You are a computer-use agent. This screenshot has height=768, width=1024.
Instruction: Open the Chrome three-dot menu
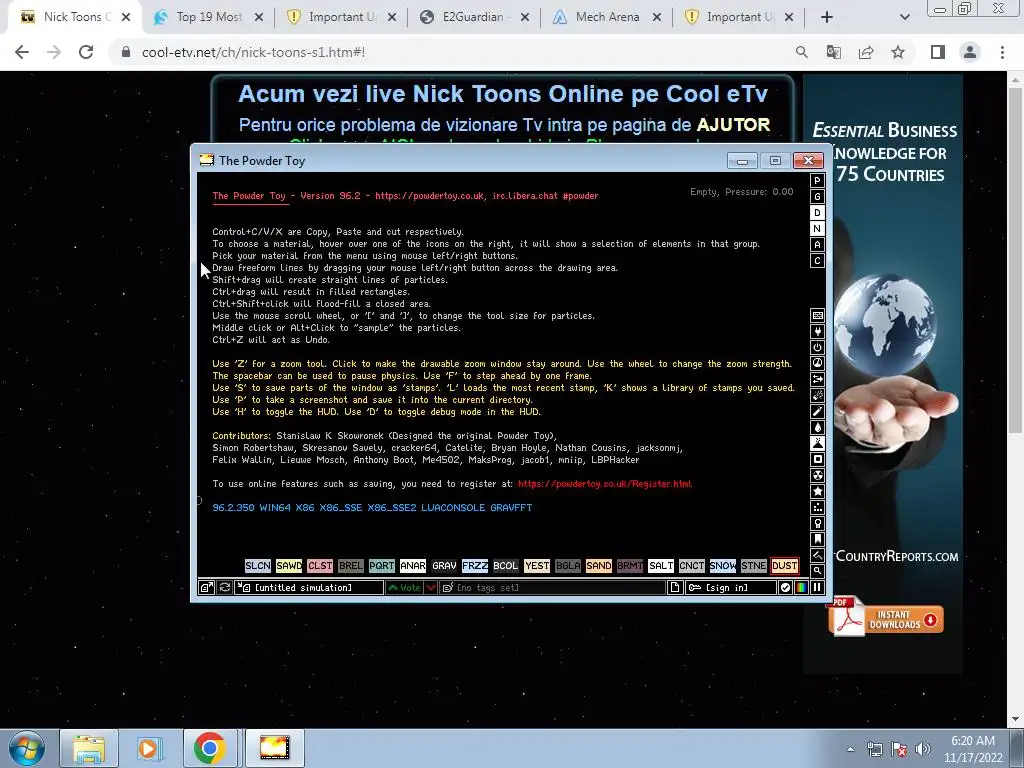click(x=1002, y=52)
